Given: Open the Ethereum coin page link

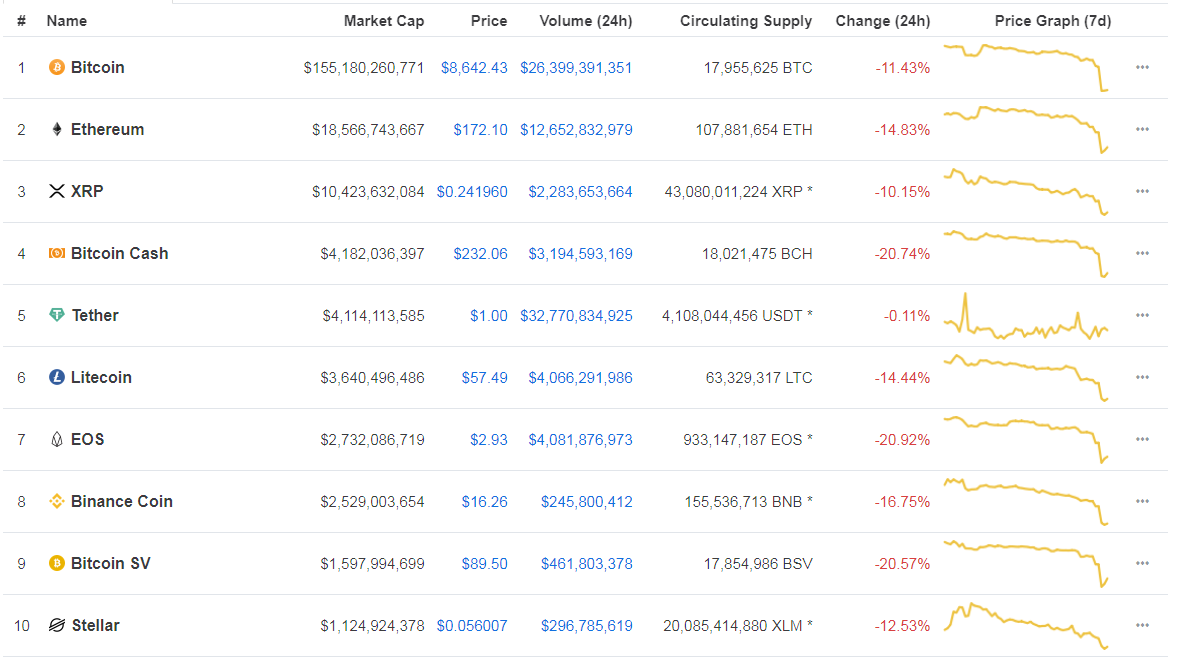Looking at the screenshot, I should point(107,129).
